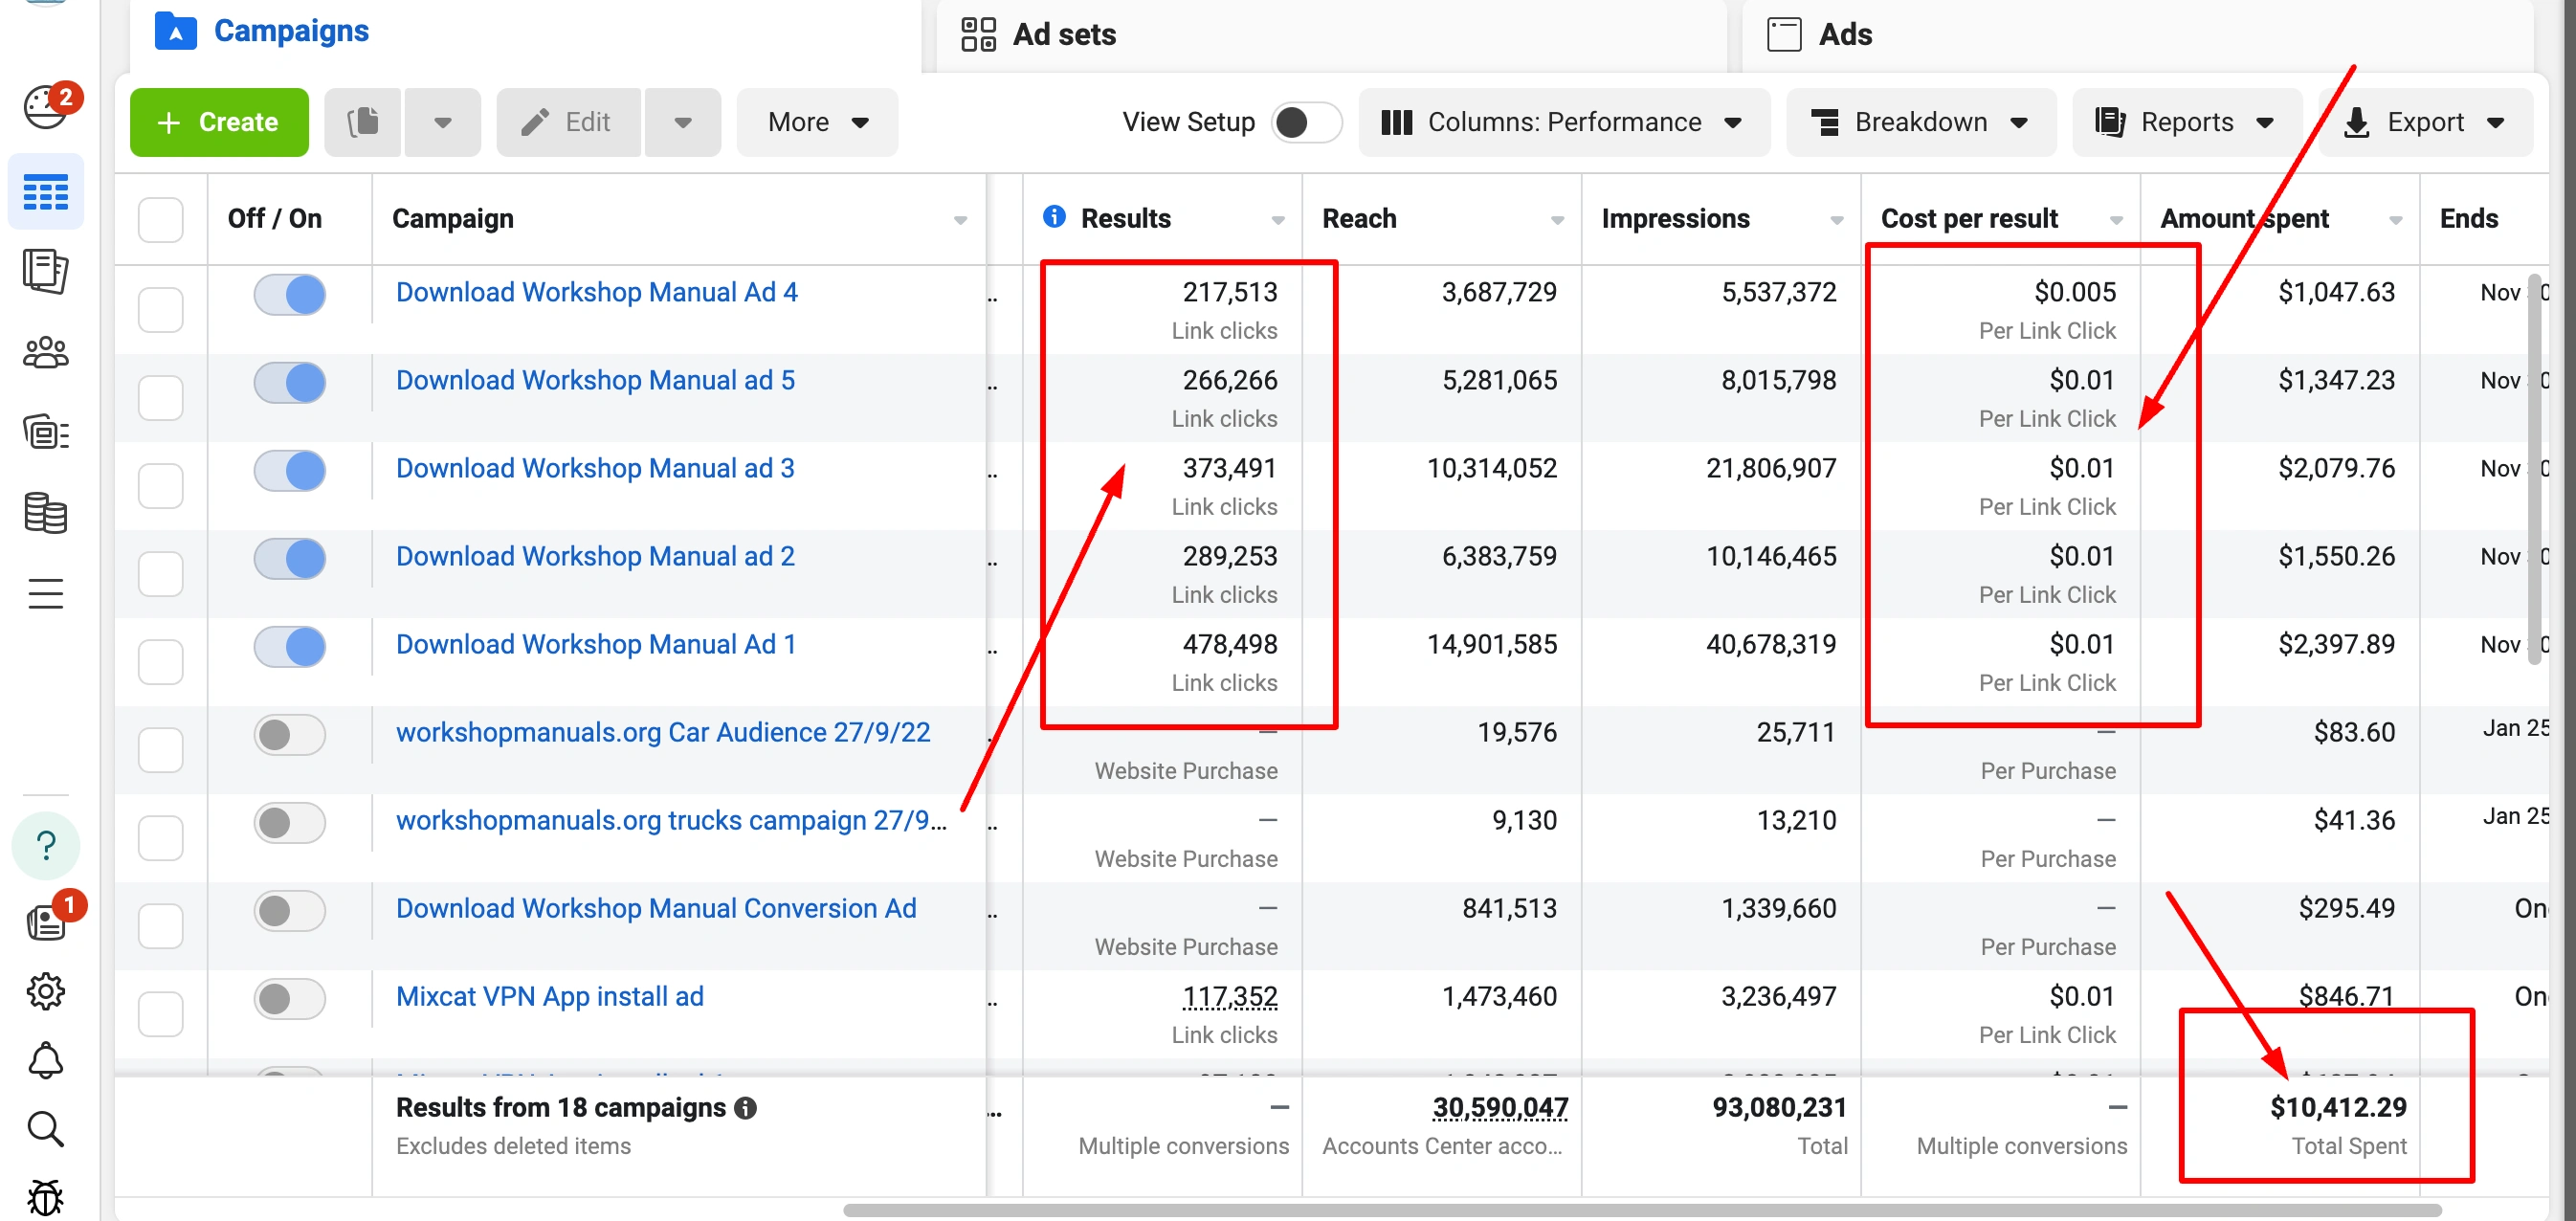The height and width of the screenshot is (1221, 2576).
Task: Open the Columns: Performance dropdown
Action: click(x=1562, y=122)
